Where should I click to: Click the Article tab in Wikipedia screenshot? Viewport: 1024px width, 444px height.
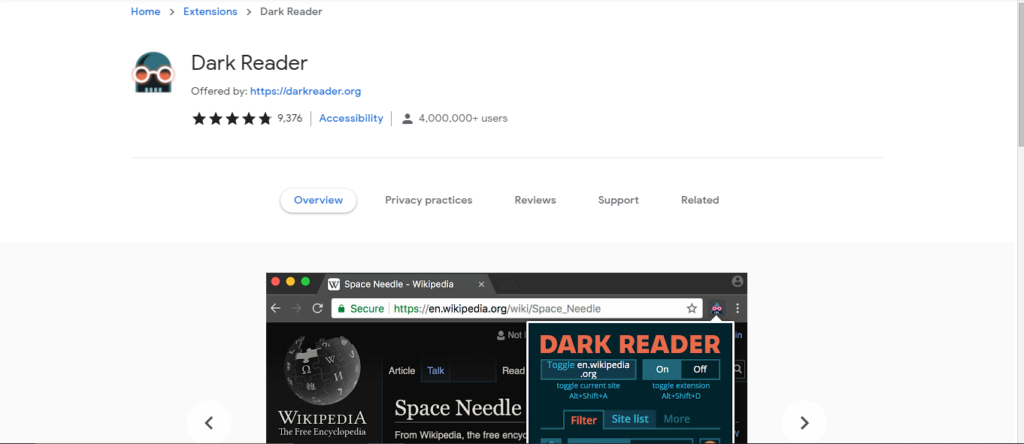(x=402, y=370)
